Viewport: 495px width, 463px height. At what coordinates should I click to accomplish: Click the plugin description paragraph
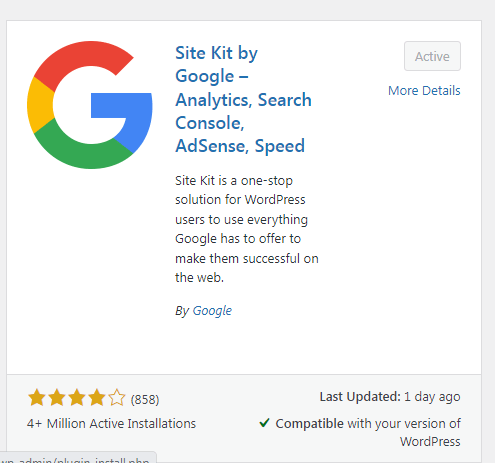pos(247,229)
